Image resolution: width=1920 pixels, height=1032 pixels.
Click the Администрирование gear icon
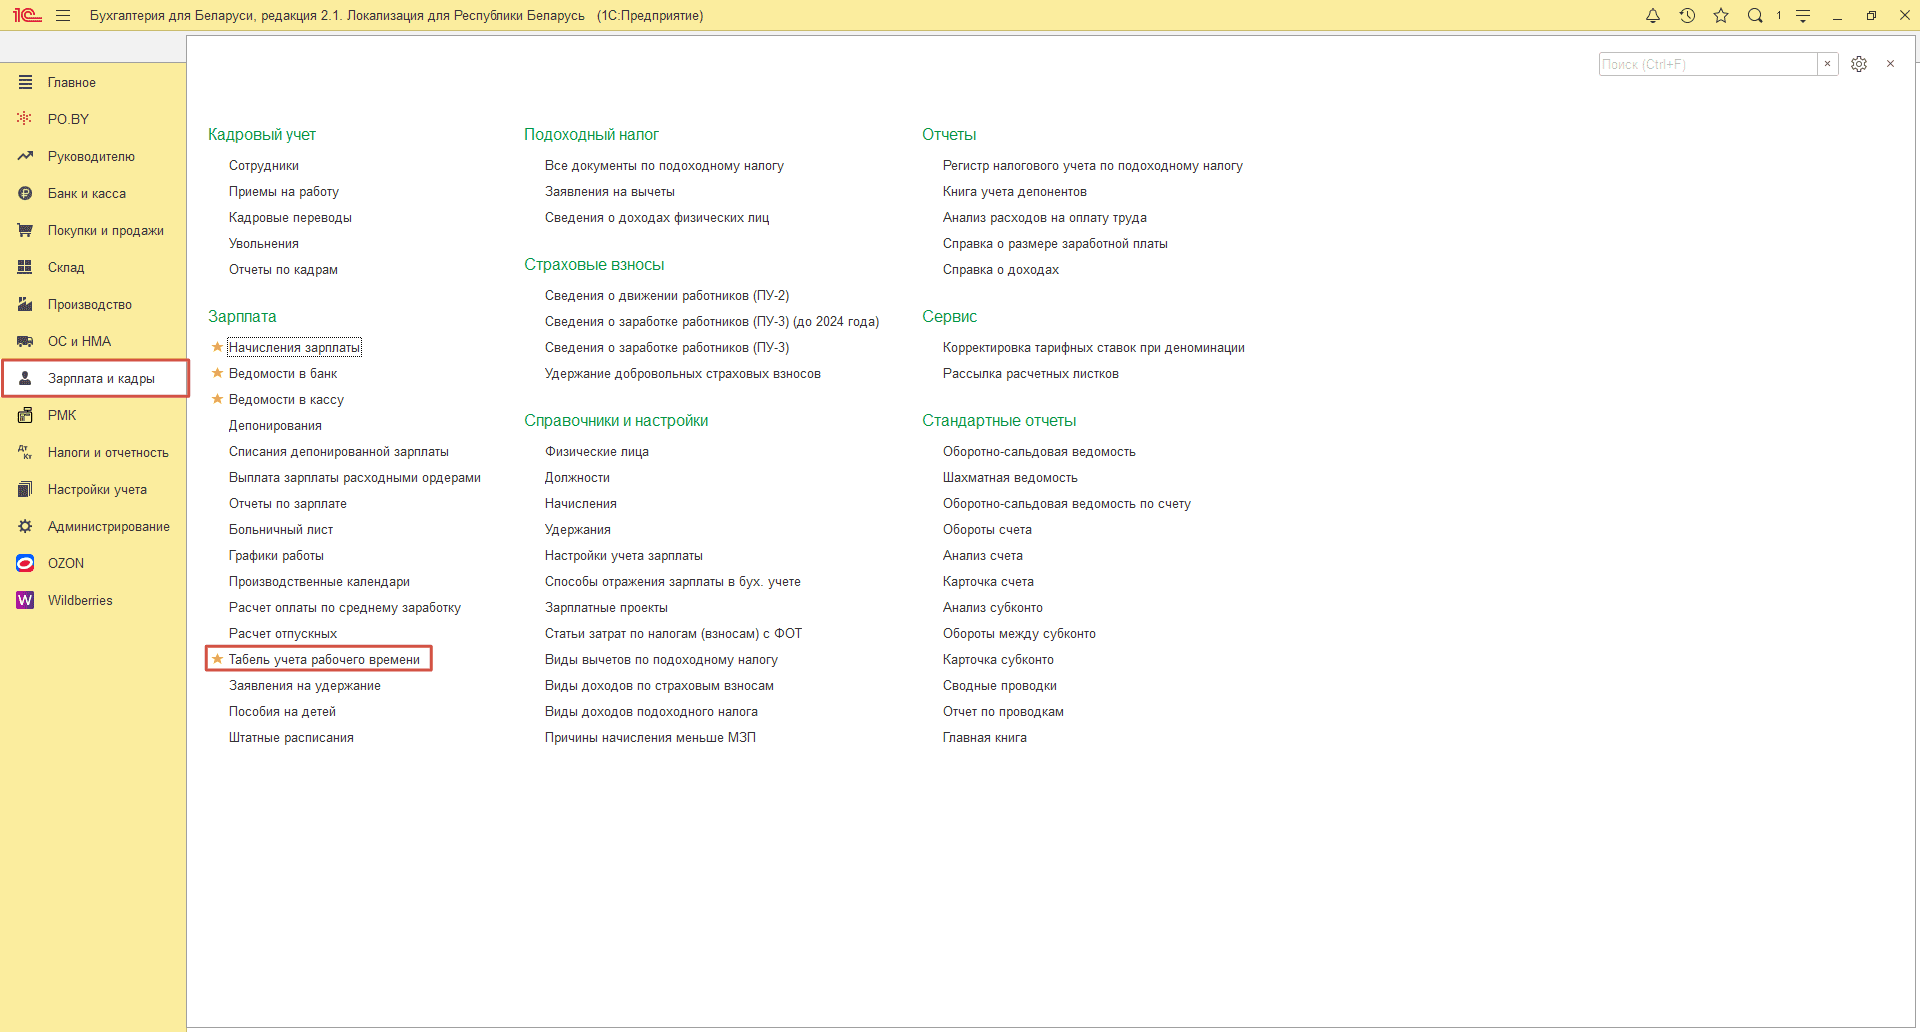25,526
